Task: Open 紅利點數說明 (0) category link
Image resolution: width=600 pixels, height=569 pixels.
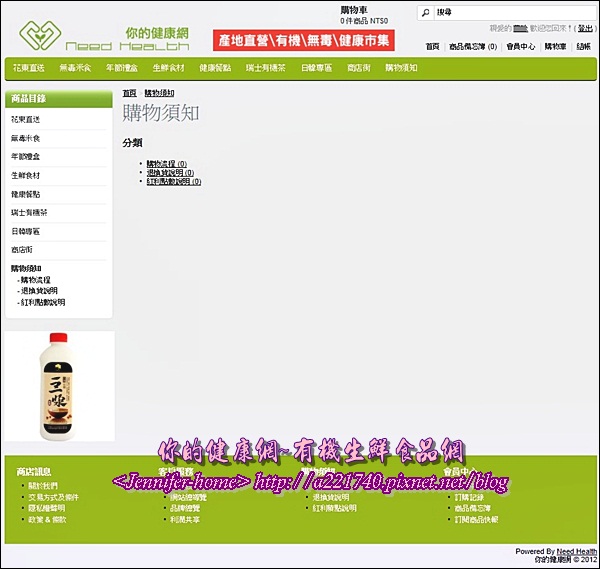Action: point(174,181)
